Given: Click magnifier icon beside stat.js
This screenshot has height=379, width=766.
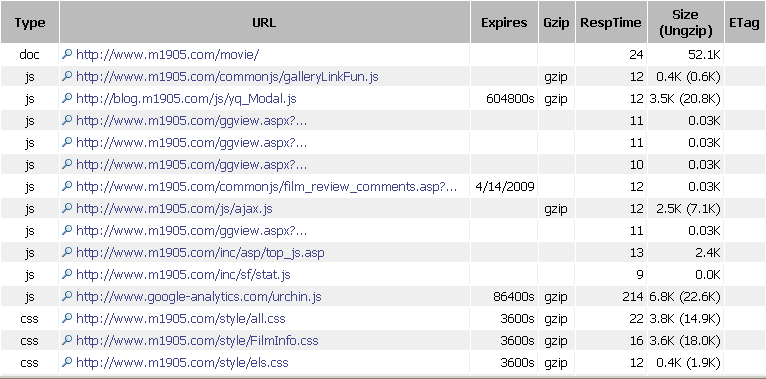Looking at the screenshot, I should 67,274.
